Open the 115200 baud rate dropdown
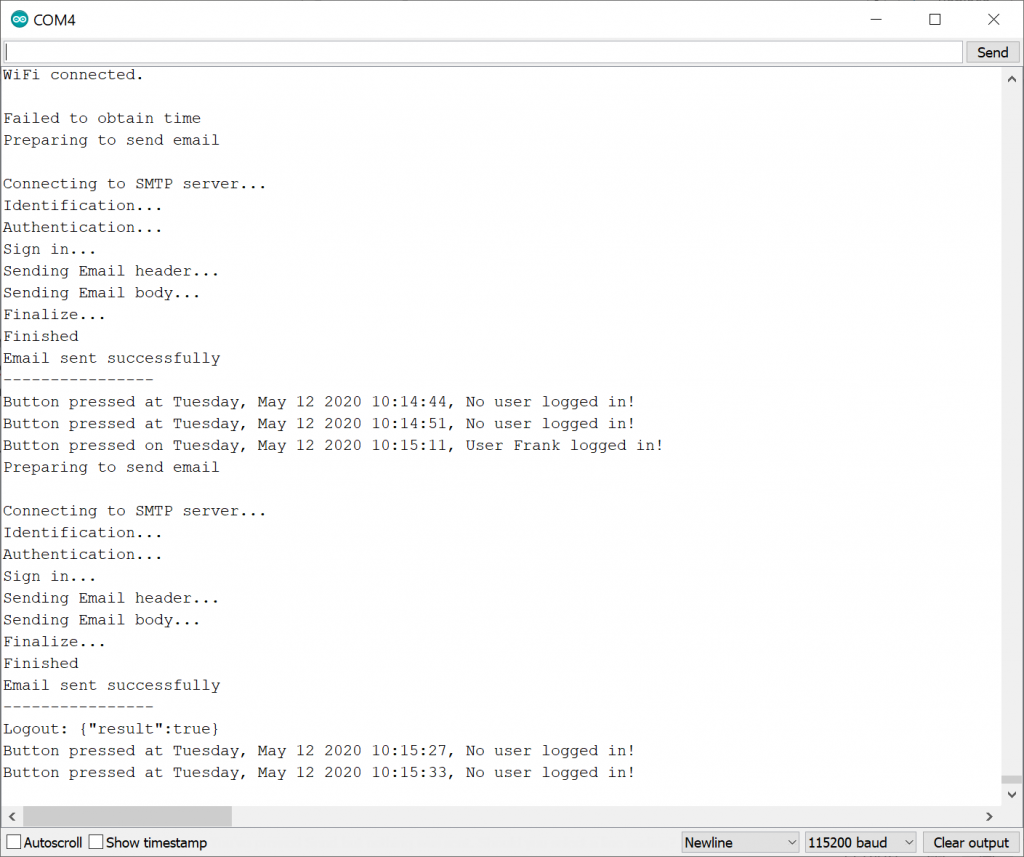 (x=860, y=843)
